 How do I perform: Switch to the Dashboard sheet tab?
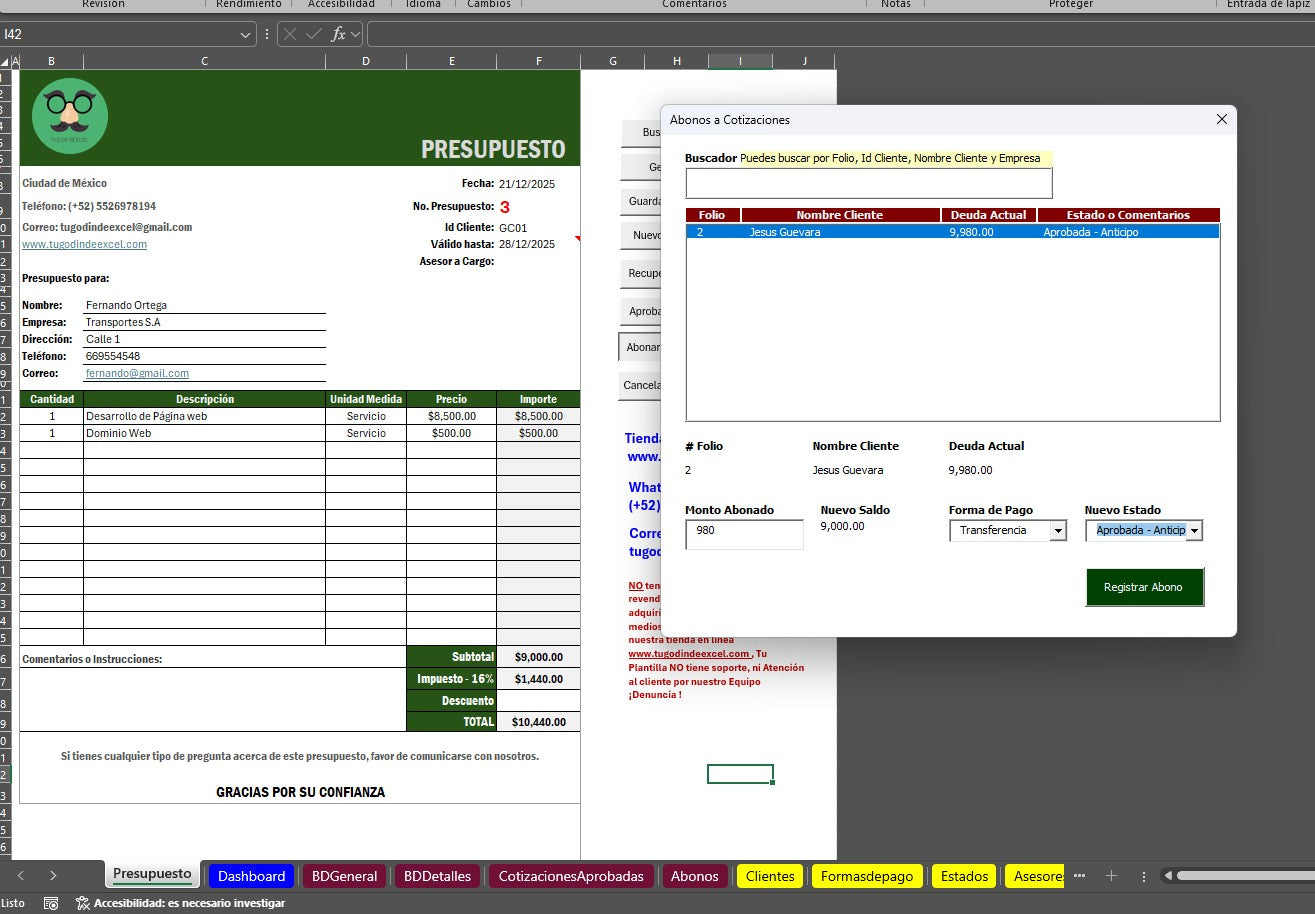pos(251,876)
